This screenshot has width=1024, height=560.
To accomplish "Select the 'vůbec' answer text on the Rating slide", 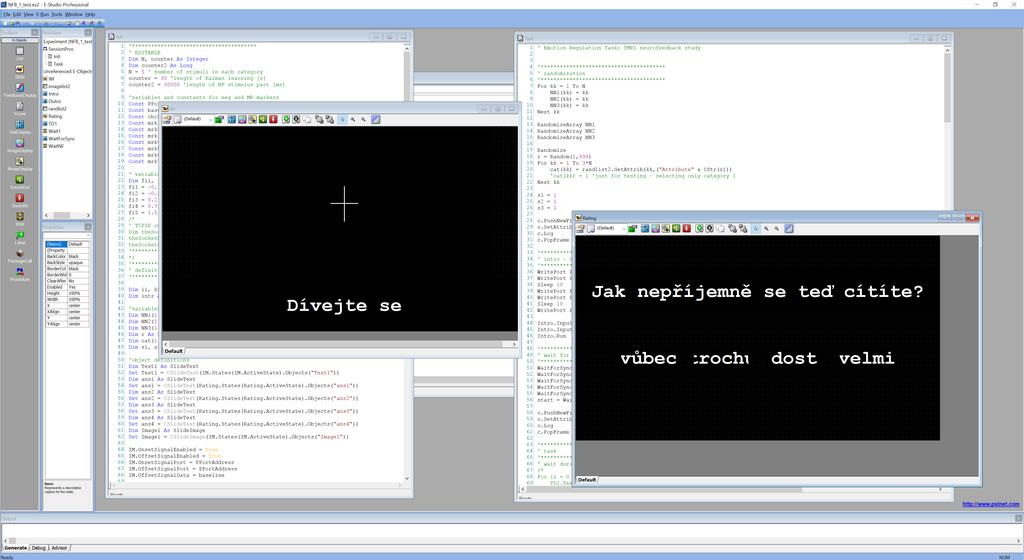I will [648, 358].
